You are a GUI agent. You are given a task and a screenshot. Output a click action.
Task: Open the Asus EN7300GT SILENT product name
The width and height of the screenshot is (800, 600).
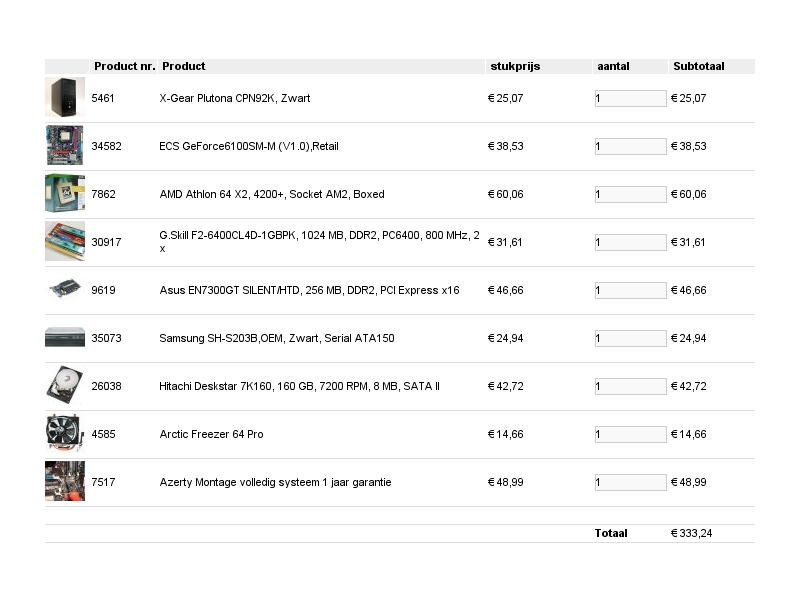click(309, 290)
